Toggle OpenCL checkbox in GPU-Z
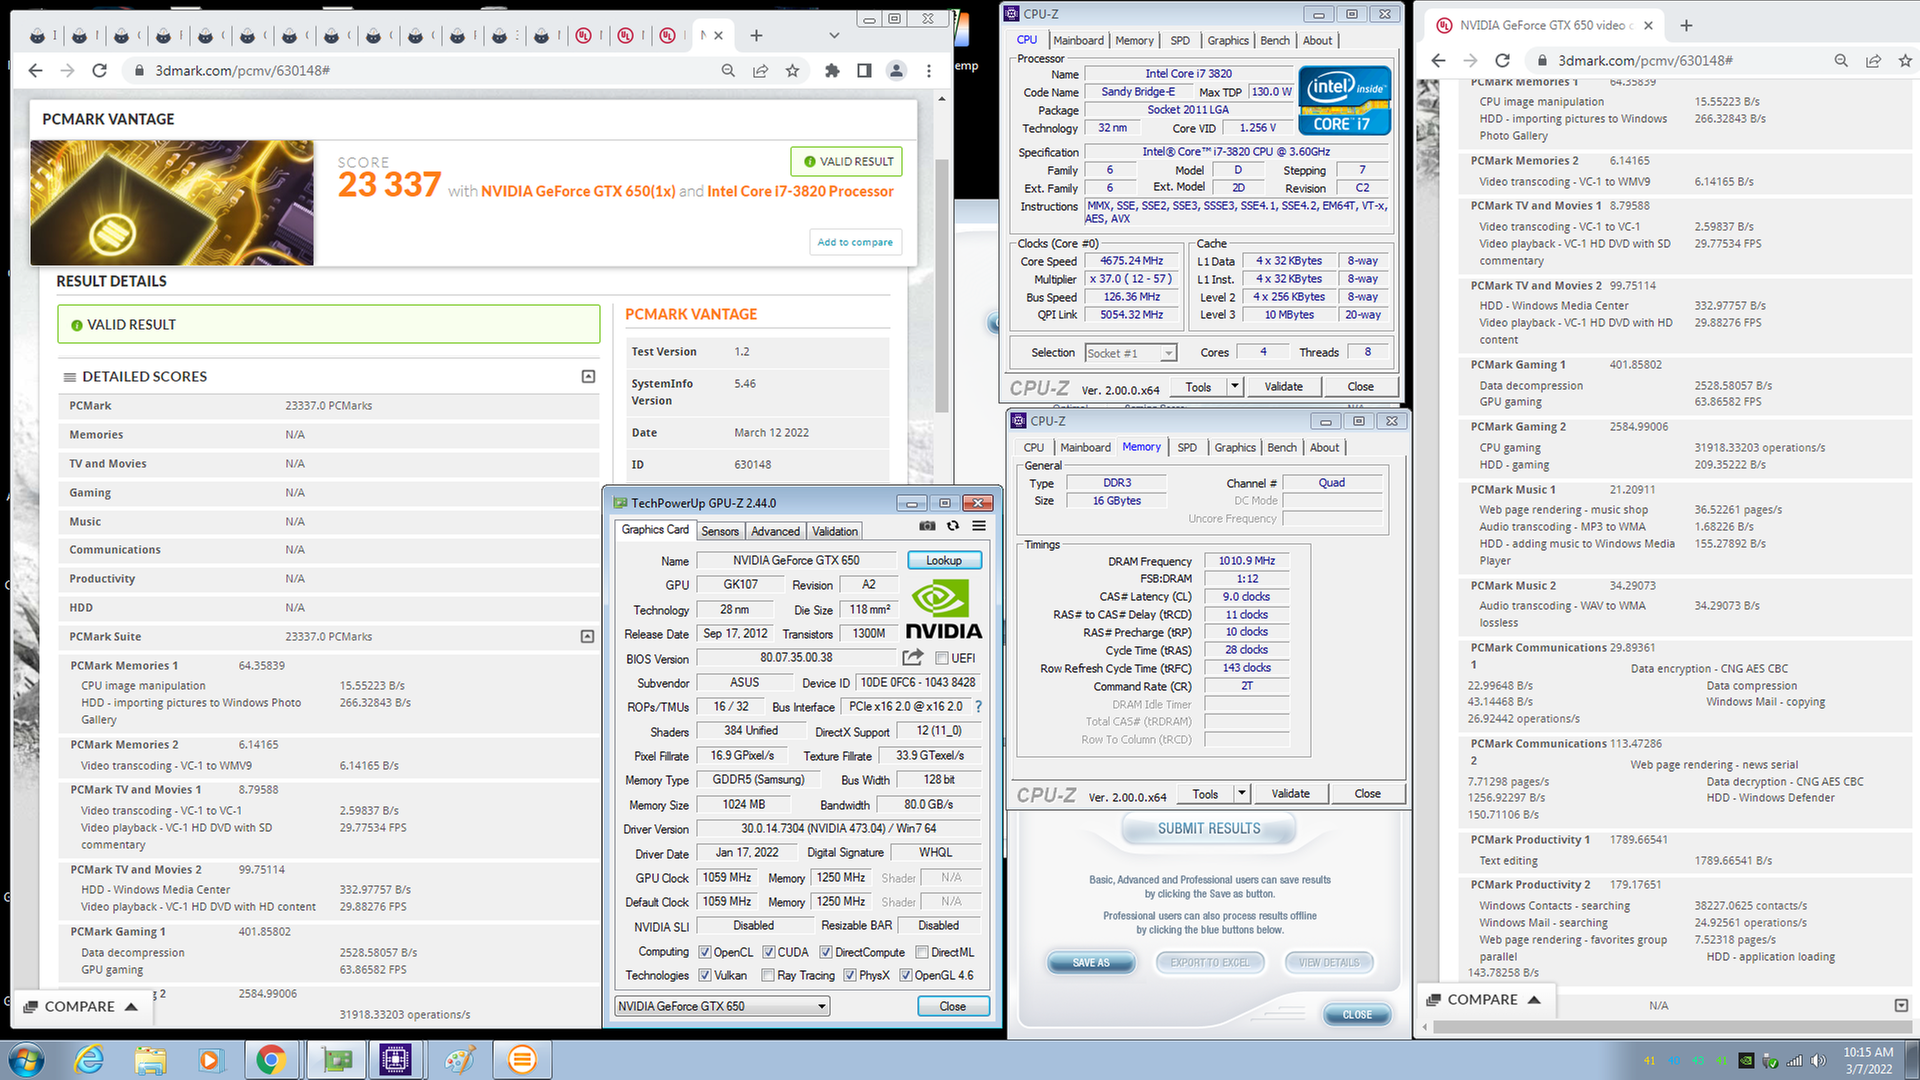Viewport: 1920px width, 1080px height. (705, 952)
